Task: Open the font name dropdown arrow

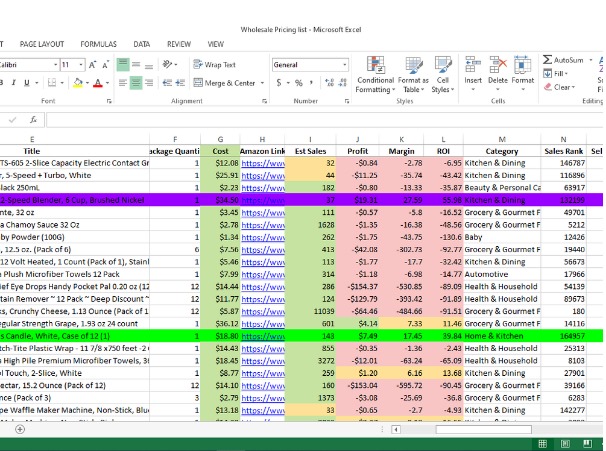Action: click(55, 65)
